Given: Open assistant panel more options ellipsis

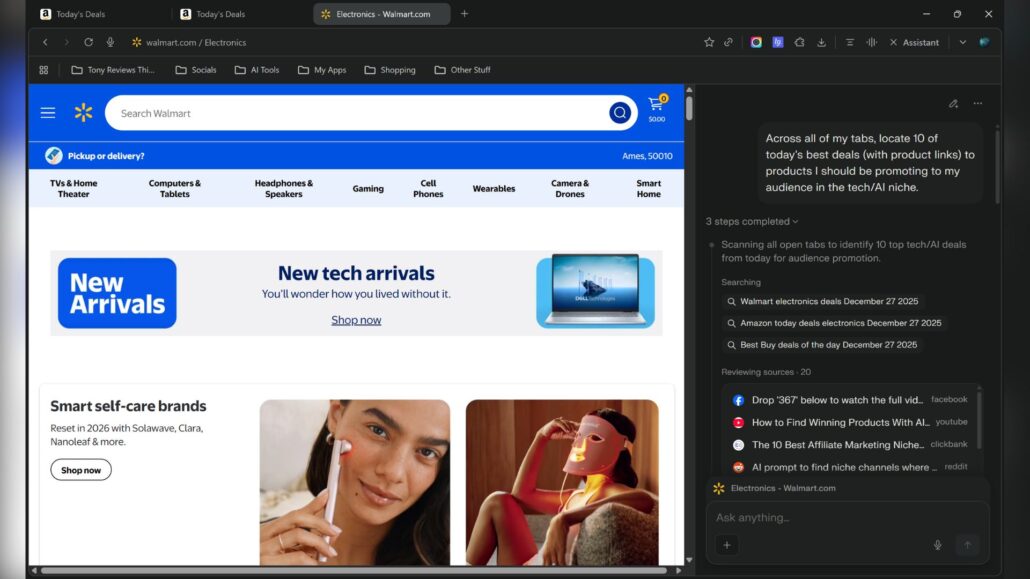Looking at the screenshot, I should pyautogui.click(x=978, y=104).
